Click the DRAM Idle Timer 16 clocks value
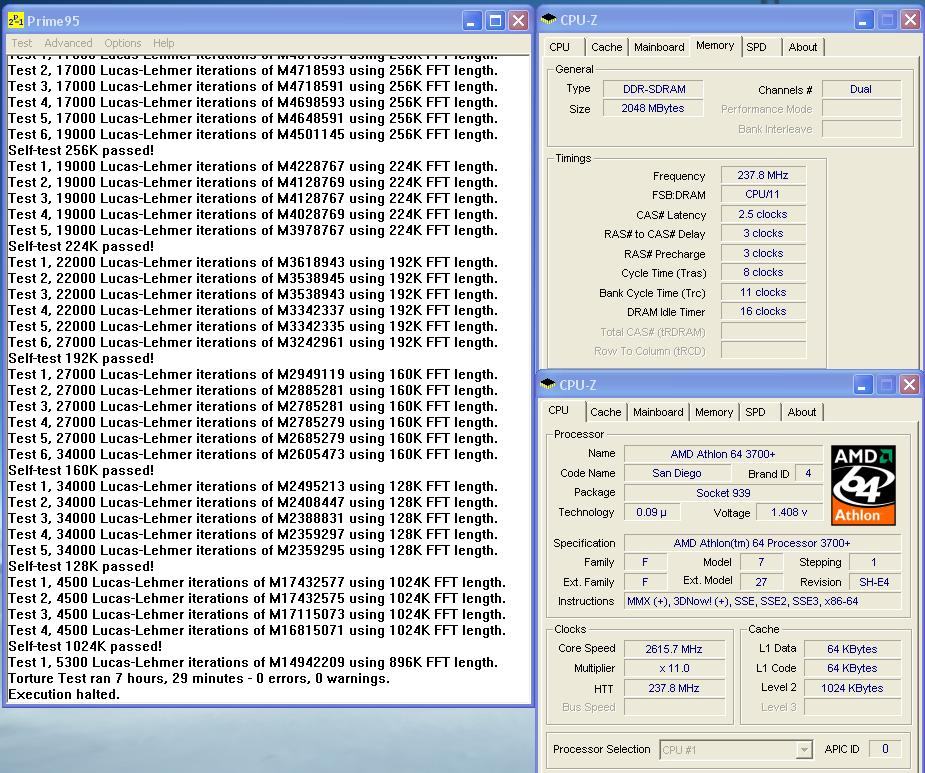 point(763,311)
